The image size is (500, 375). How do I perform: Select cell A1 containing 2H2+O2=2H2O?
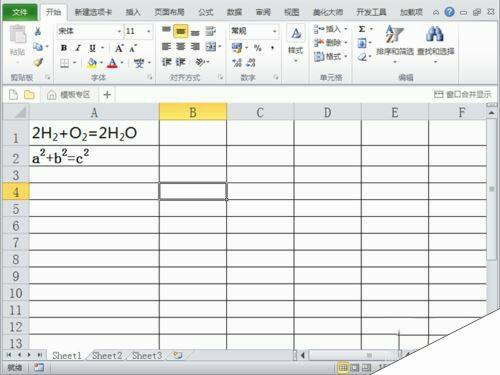pos(94,133)
